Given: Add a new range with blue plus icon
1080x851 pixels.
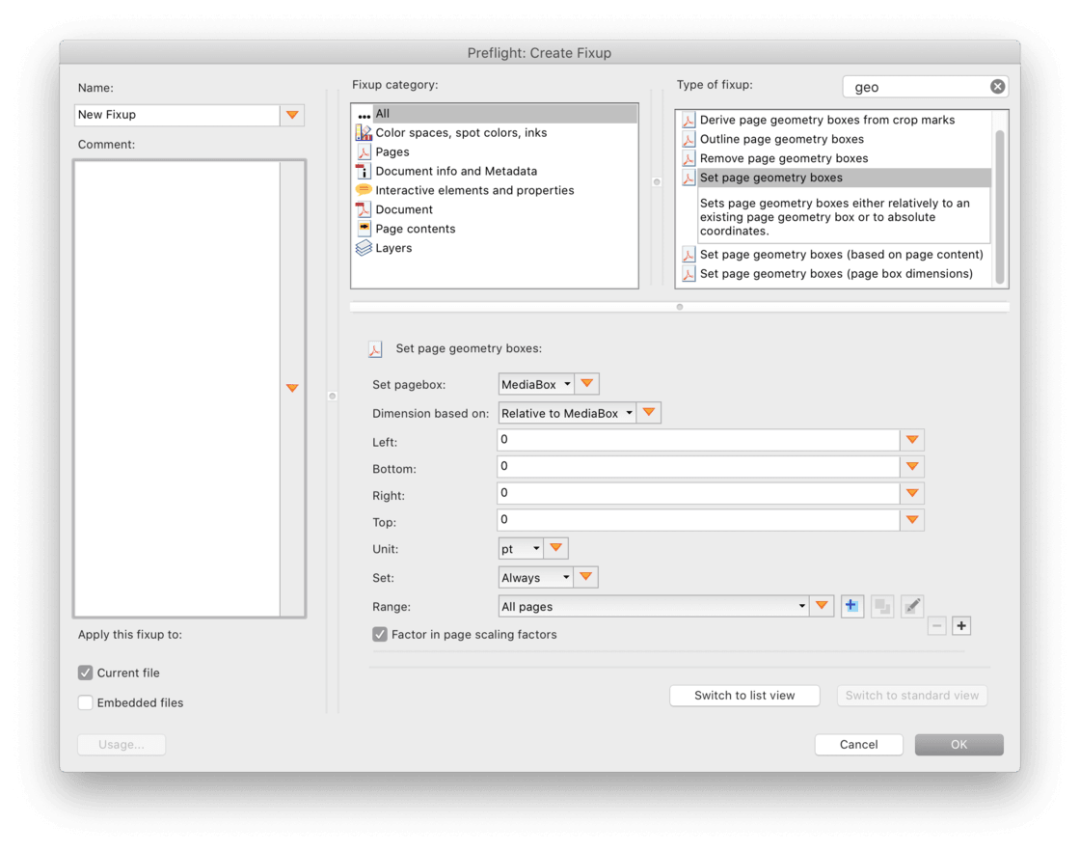Looking at the screenshot, I should point(852,606).
